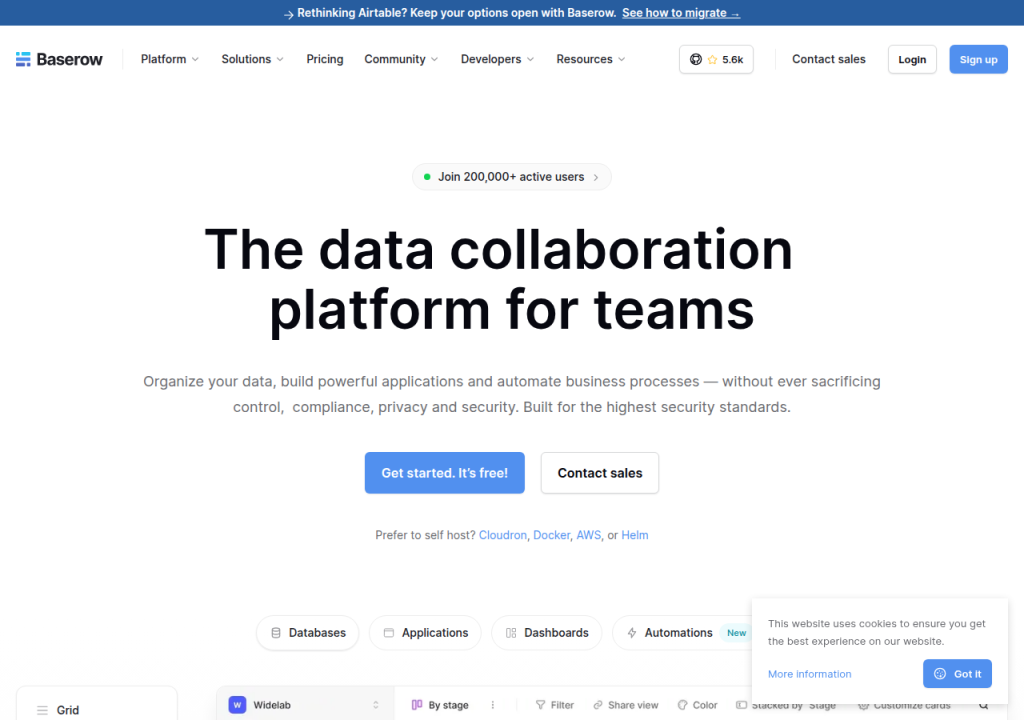Open the Widelab workspace switcher arrows
Screen dimensions: 1024x720
click(376, 705)
